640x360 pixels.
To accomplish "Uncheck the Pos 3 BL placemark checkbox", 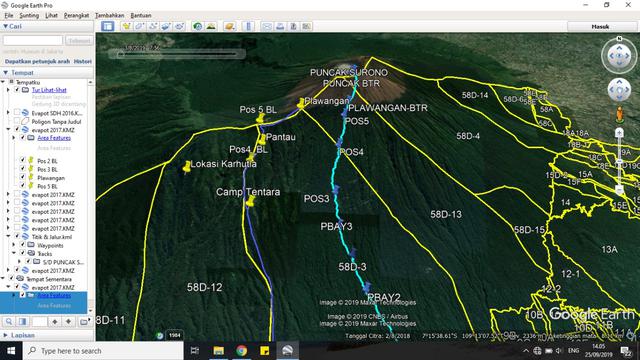I will click(22, 169).
